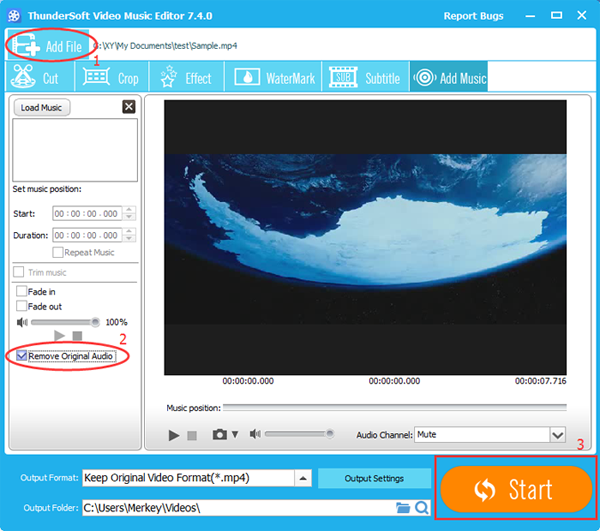Click the output folder search magnifier icon
The image size is (600, 531).
[422, 508]
